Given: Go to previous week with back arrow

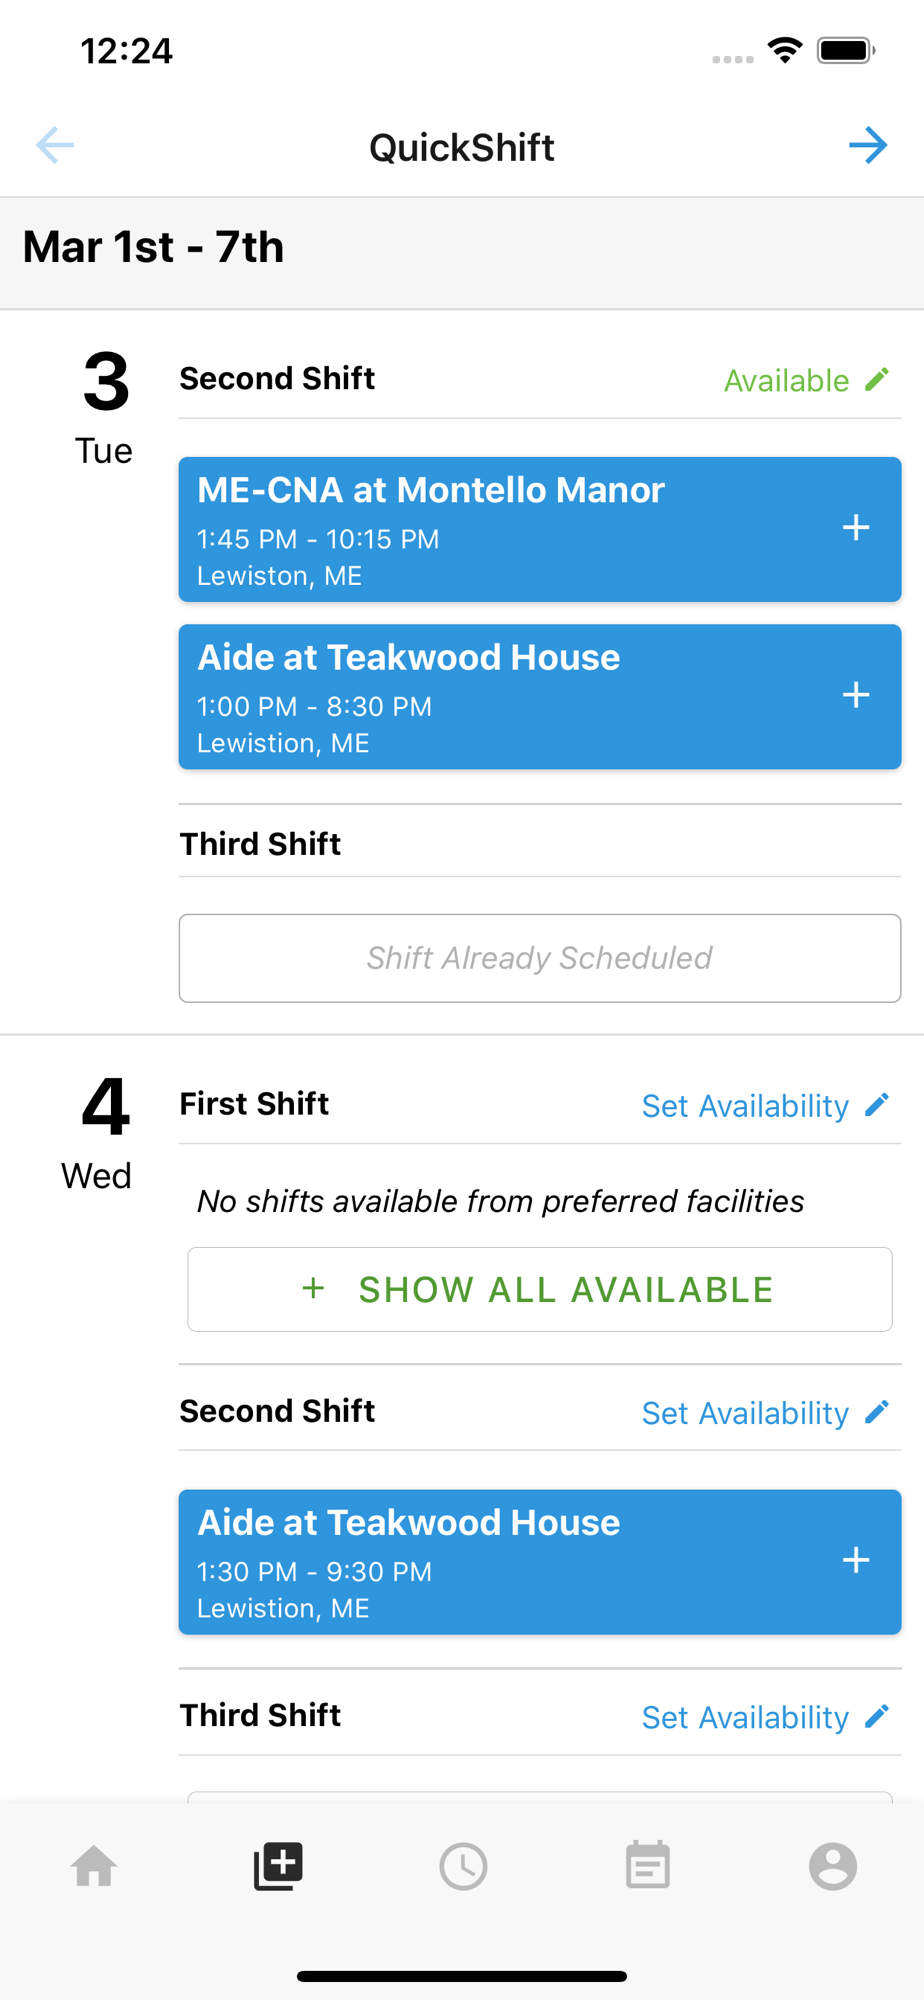Looking at the screenshot, I should pos(55,145).
